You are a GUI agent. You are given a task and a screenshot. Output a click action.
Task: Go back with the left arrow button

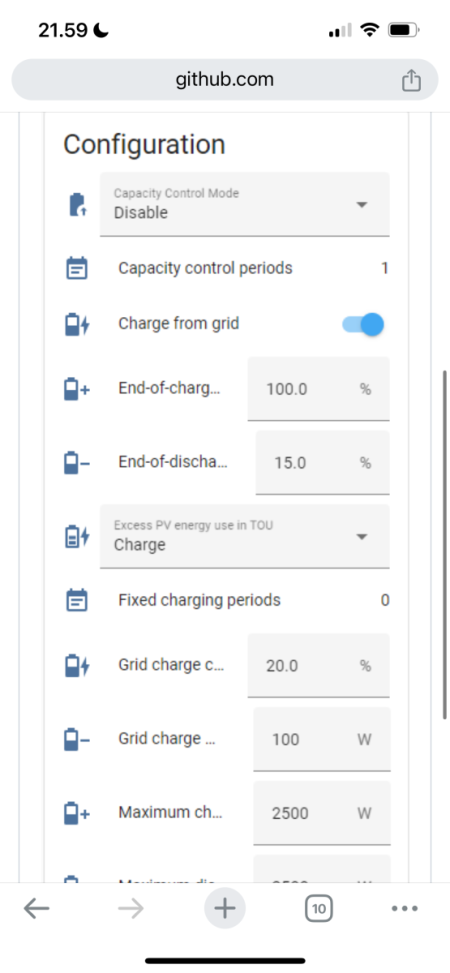37,908
